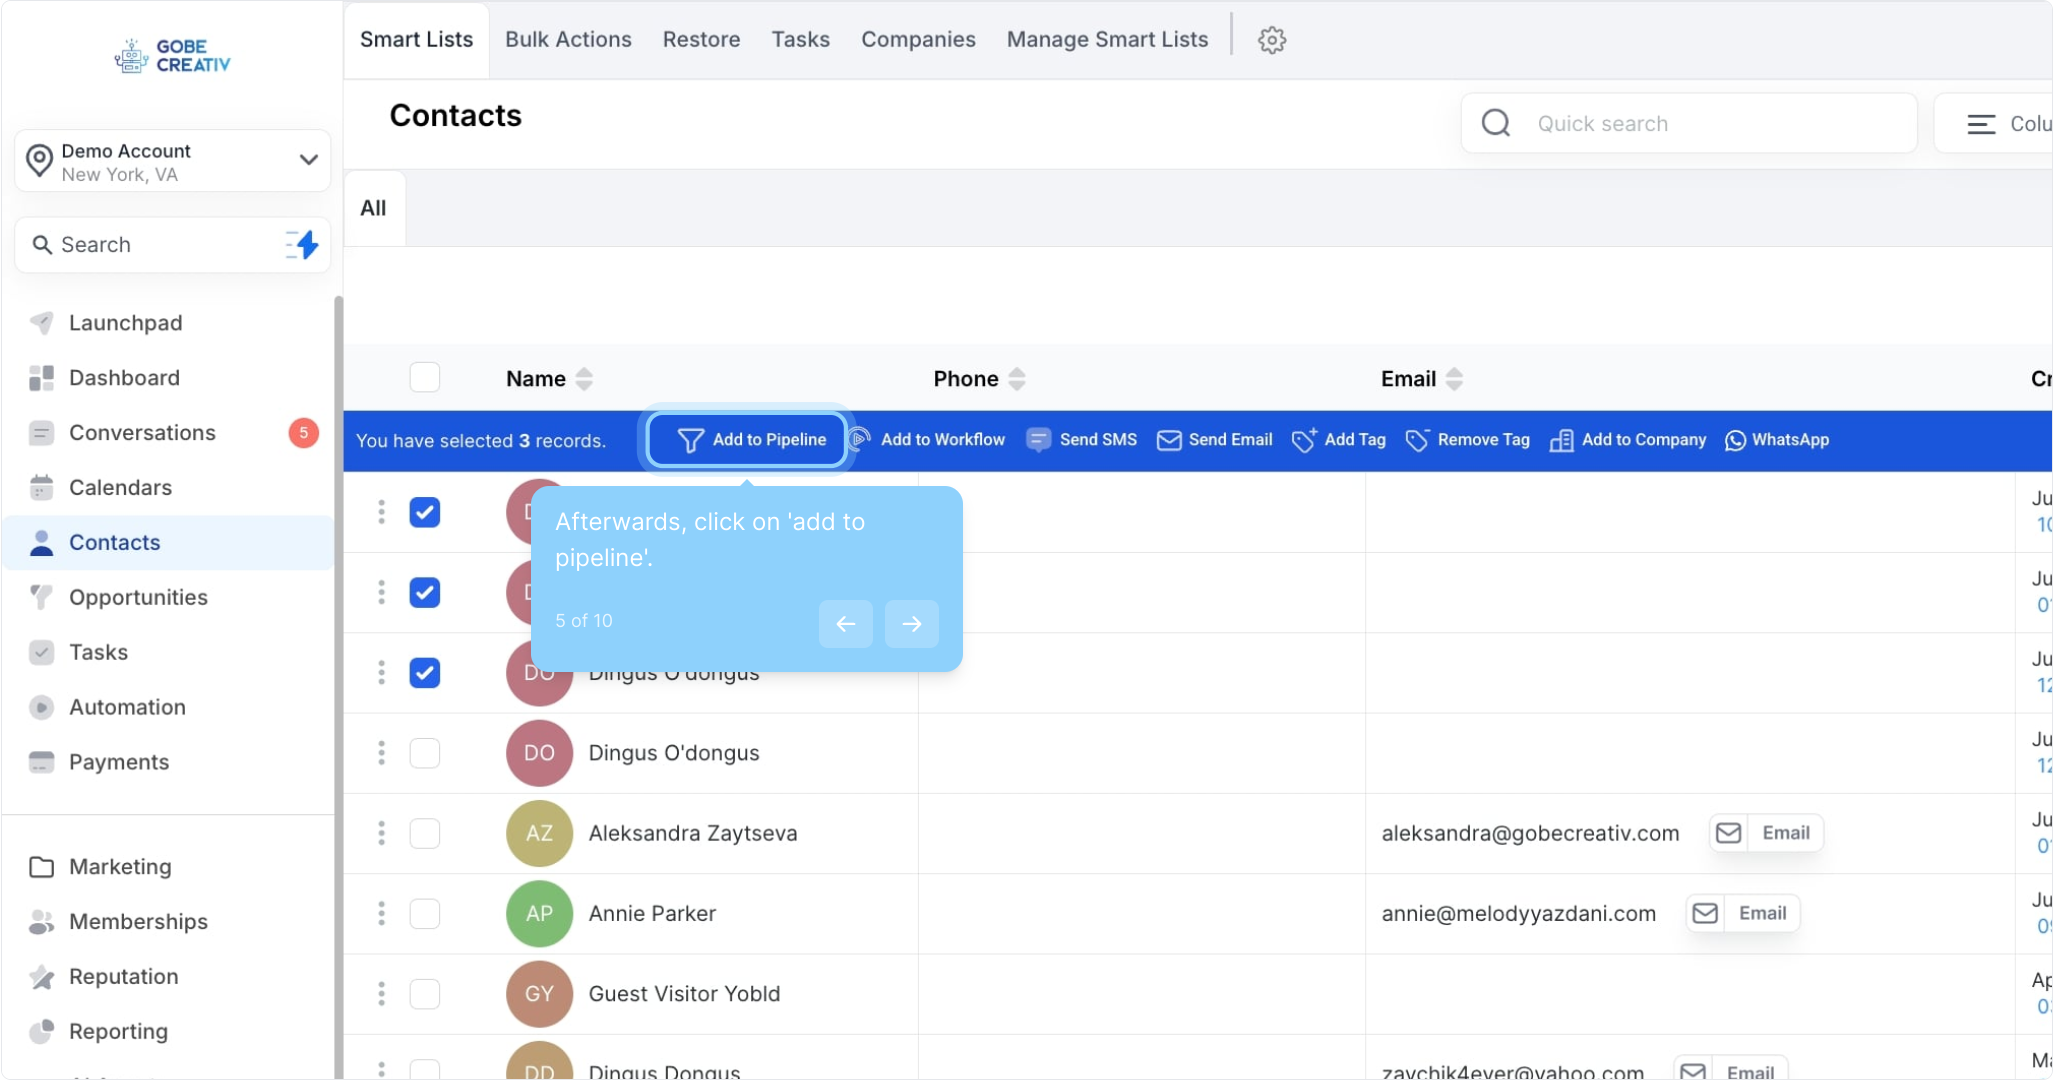Open Opportunities in the sidebar menu
Viewport: 2054px width, 1080px height.
[138, 597]
